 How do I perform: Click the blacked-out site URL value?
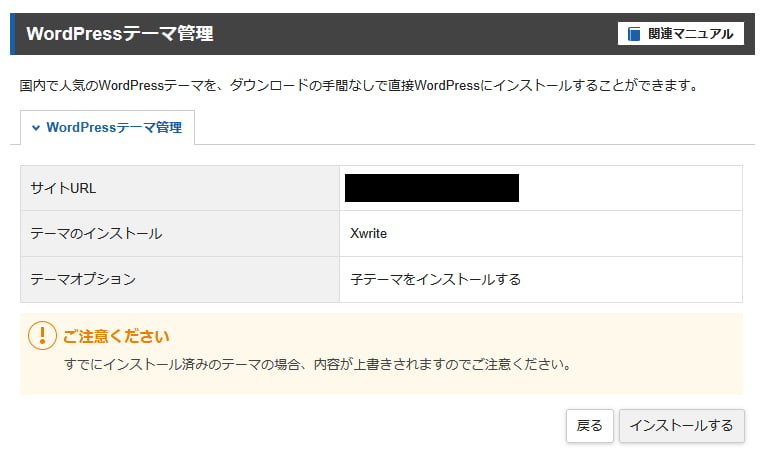coord(431,188)
